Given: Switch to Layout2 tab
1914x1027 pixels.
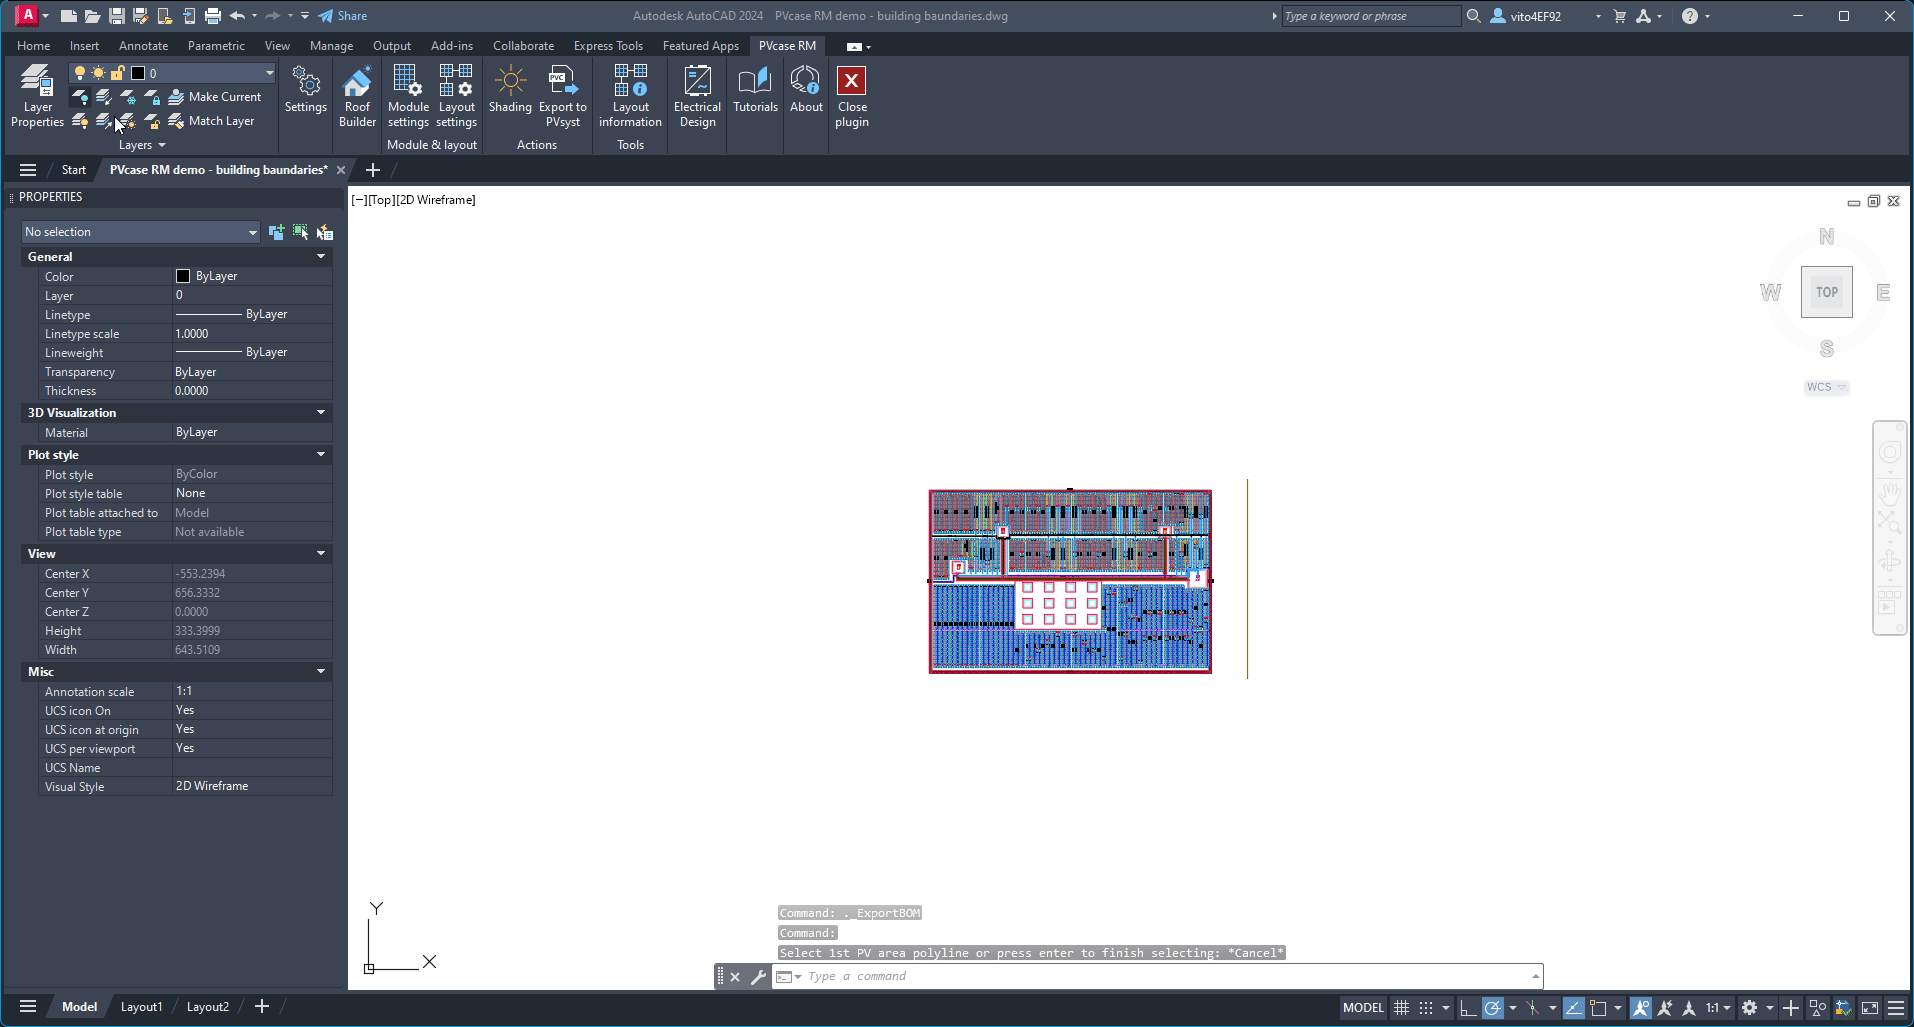Looking at the screenshot, I should coord(208,1007).
